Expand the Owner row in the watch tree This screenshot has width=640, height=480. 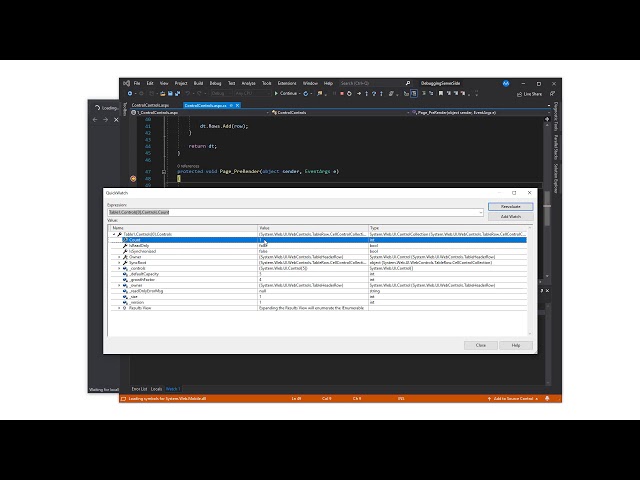(x=118, y=257)
